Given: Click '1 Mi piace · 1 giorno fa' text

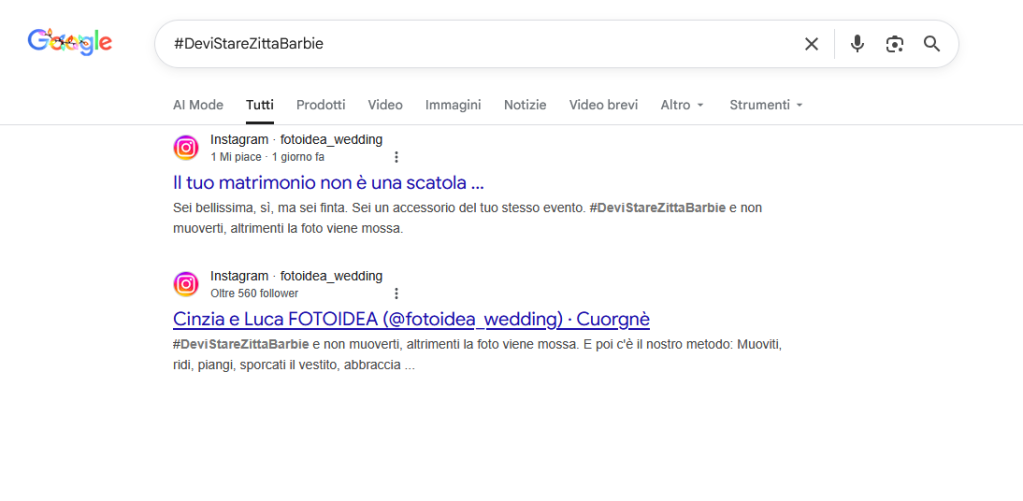Looking at the screenshot, I should [267, 157].
